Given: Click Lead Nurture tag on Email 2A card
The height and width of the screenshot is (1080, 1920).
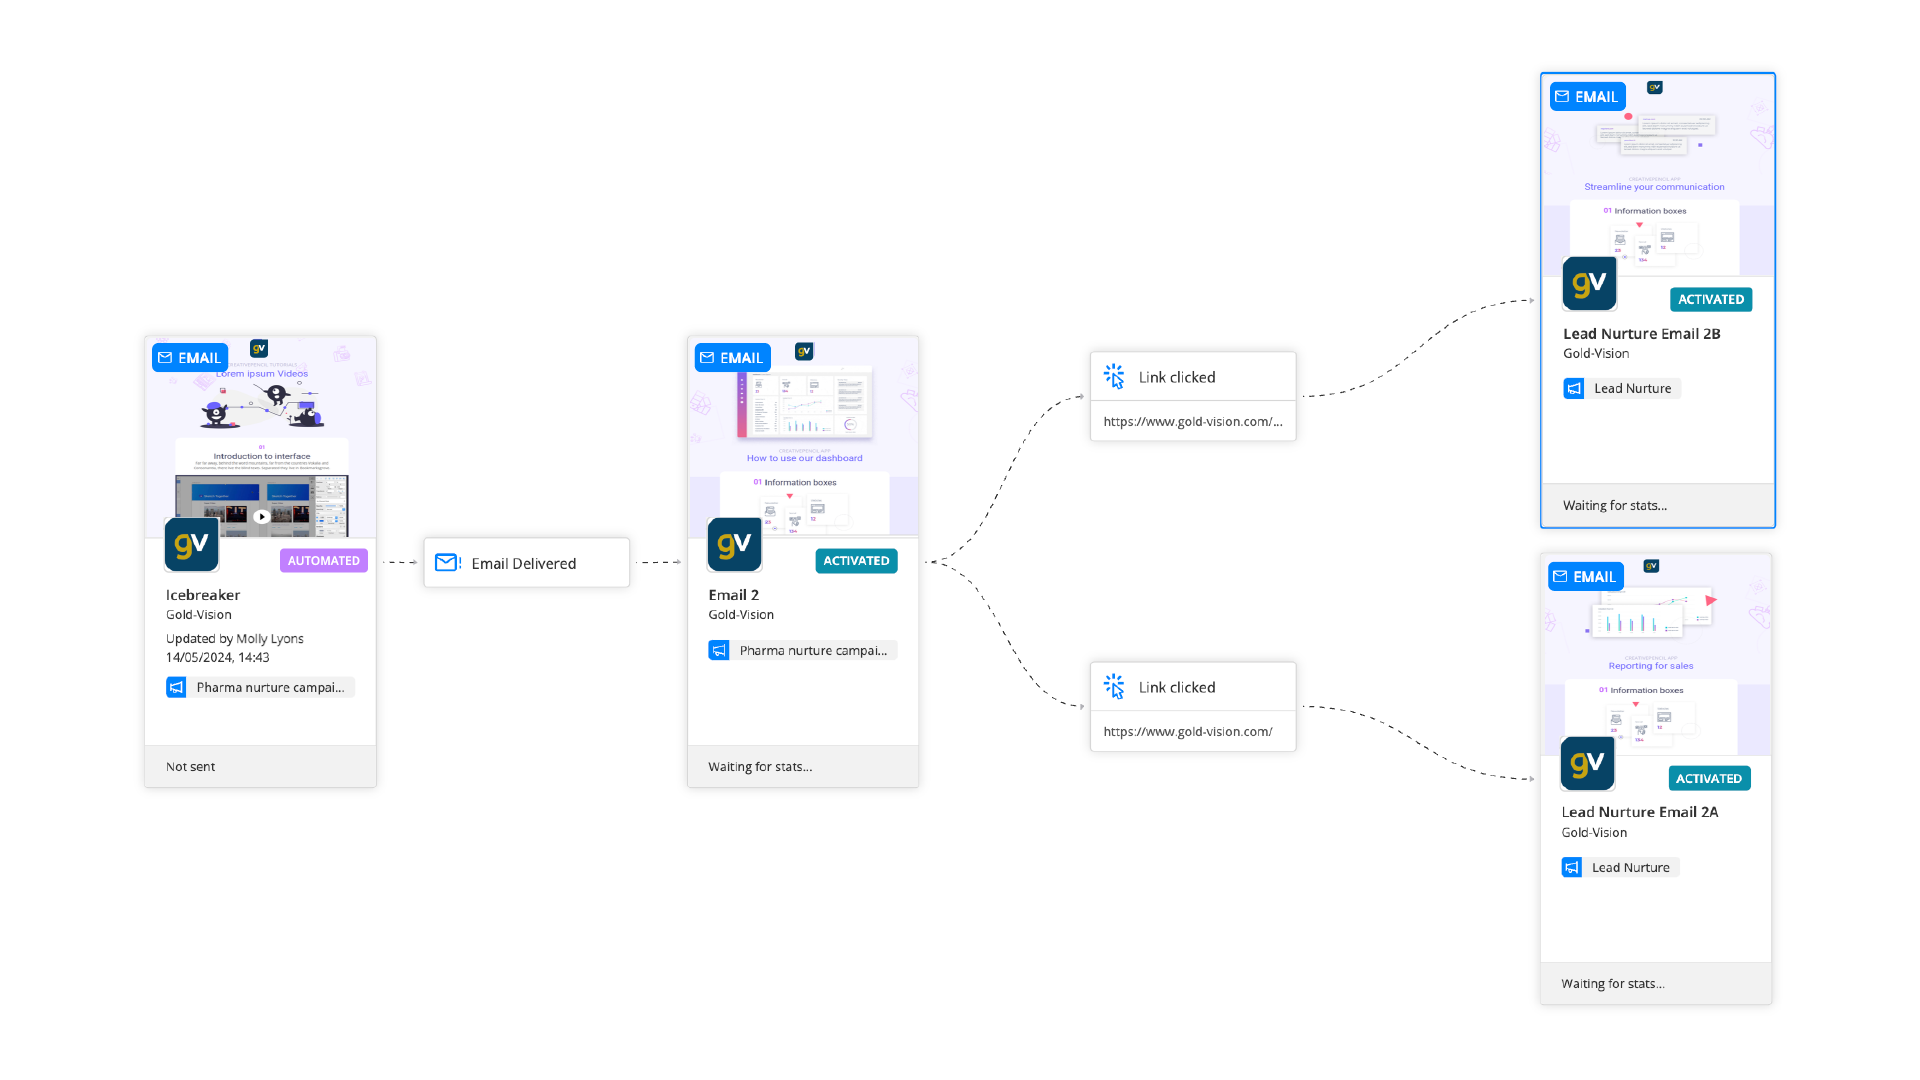Looking at the screenshot, I should [x=1620, y=867].
